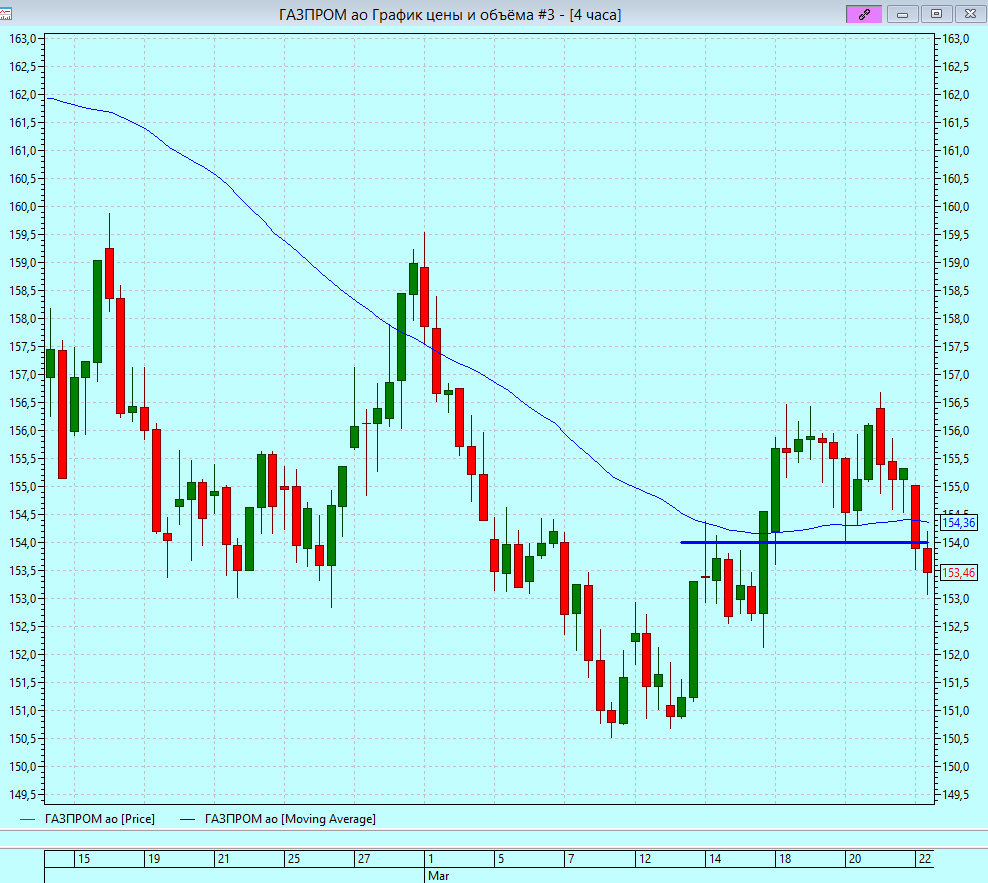Click the chart title ГАЗПРОМ ао График цены и объёма
This screenshot has height=883, width=988.
450,14
